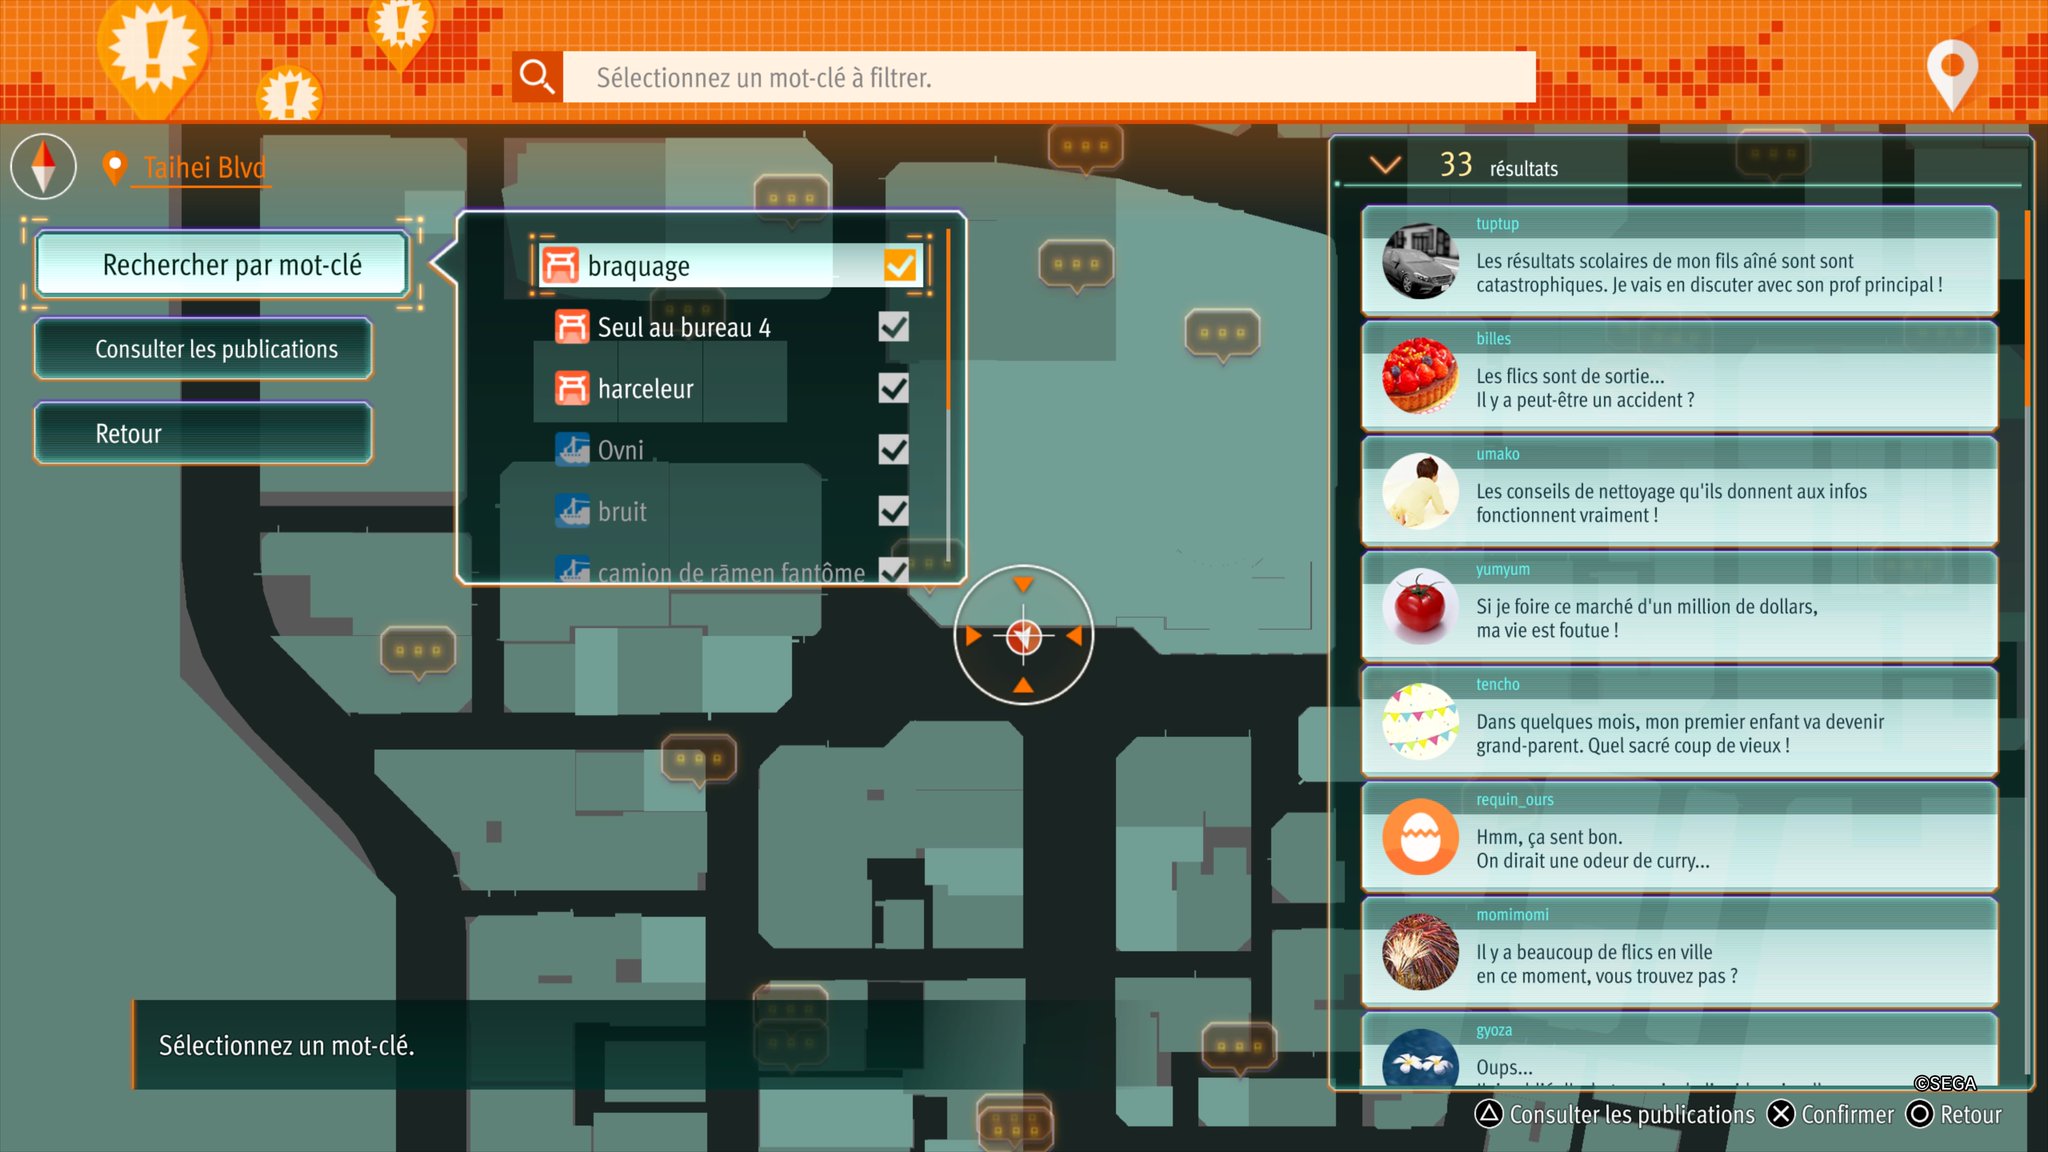Open the Taihei Blvd location label
The width and height of the screenshot is (2048, 1152).
pos(205,167)
